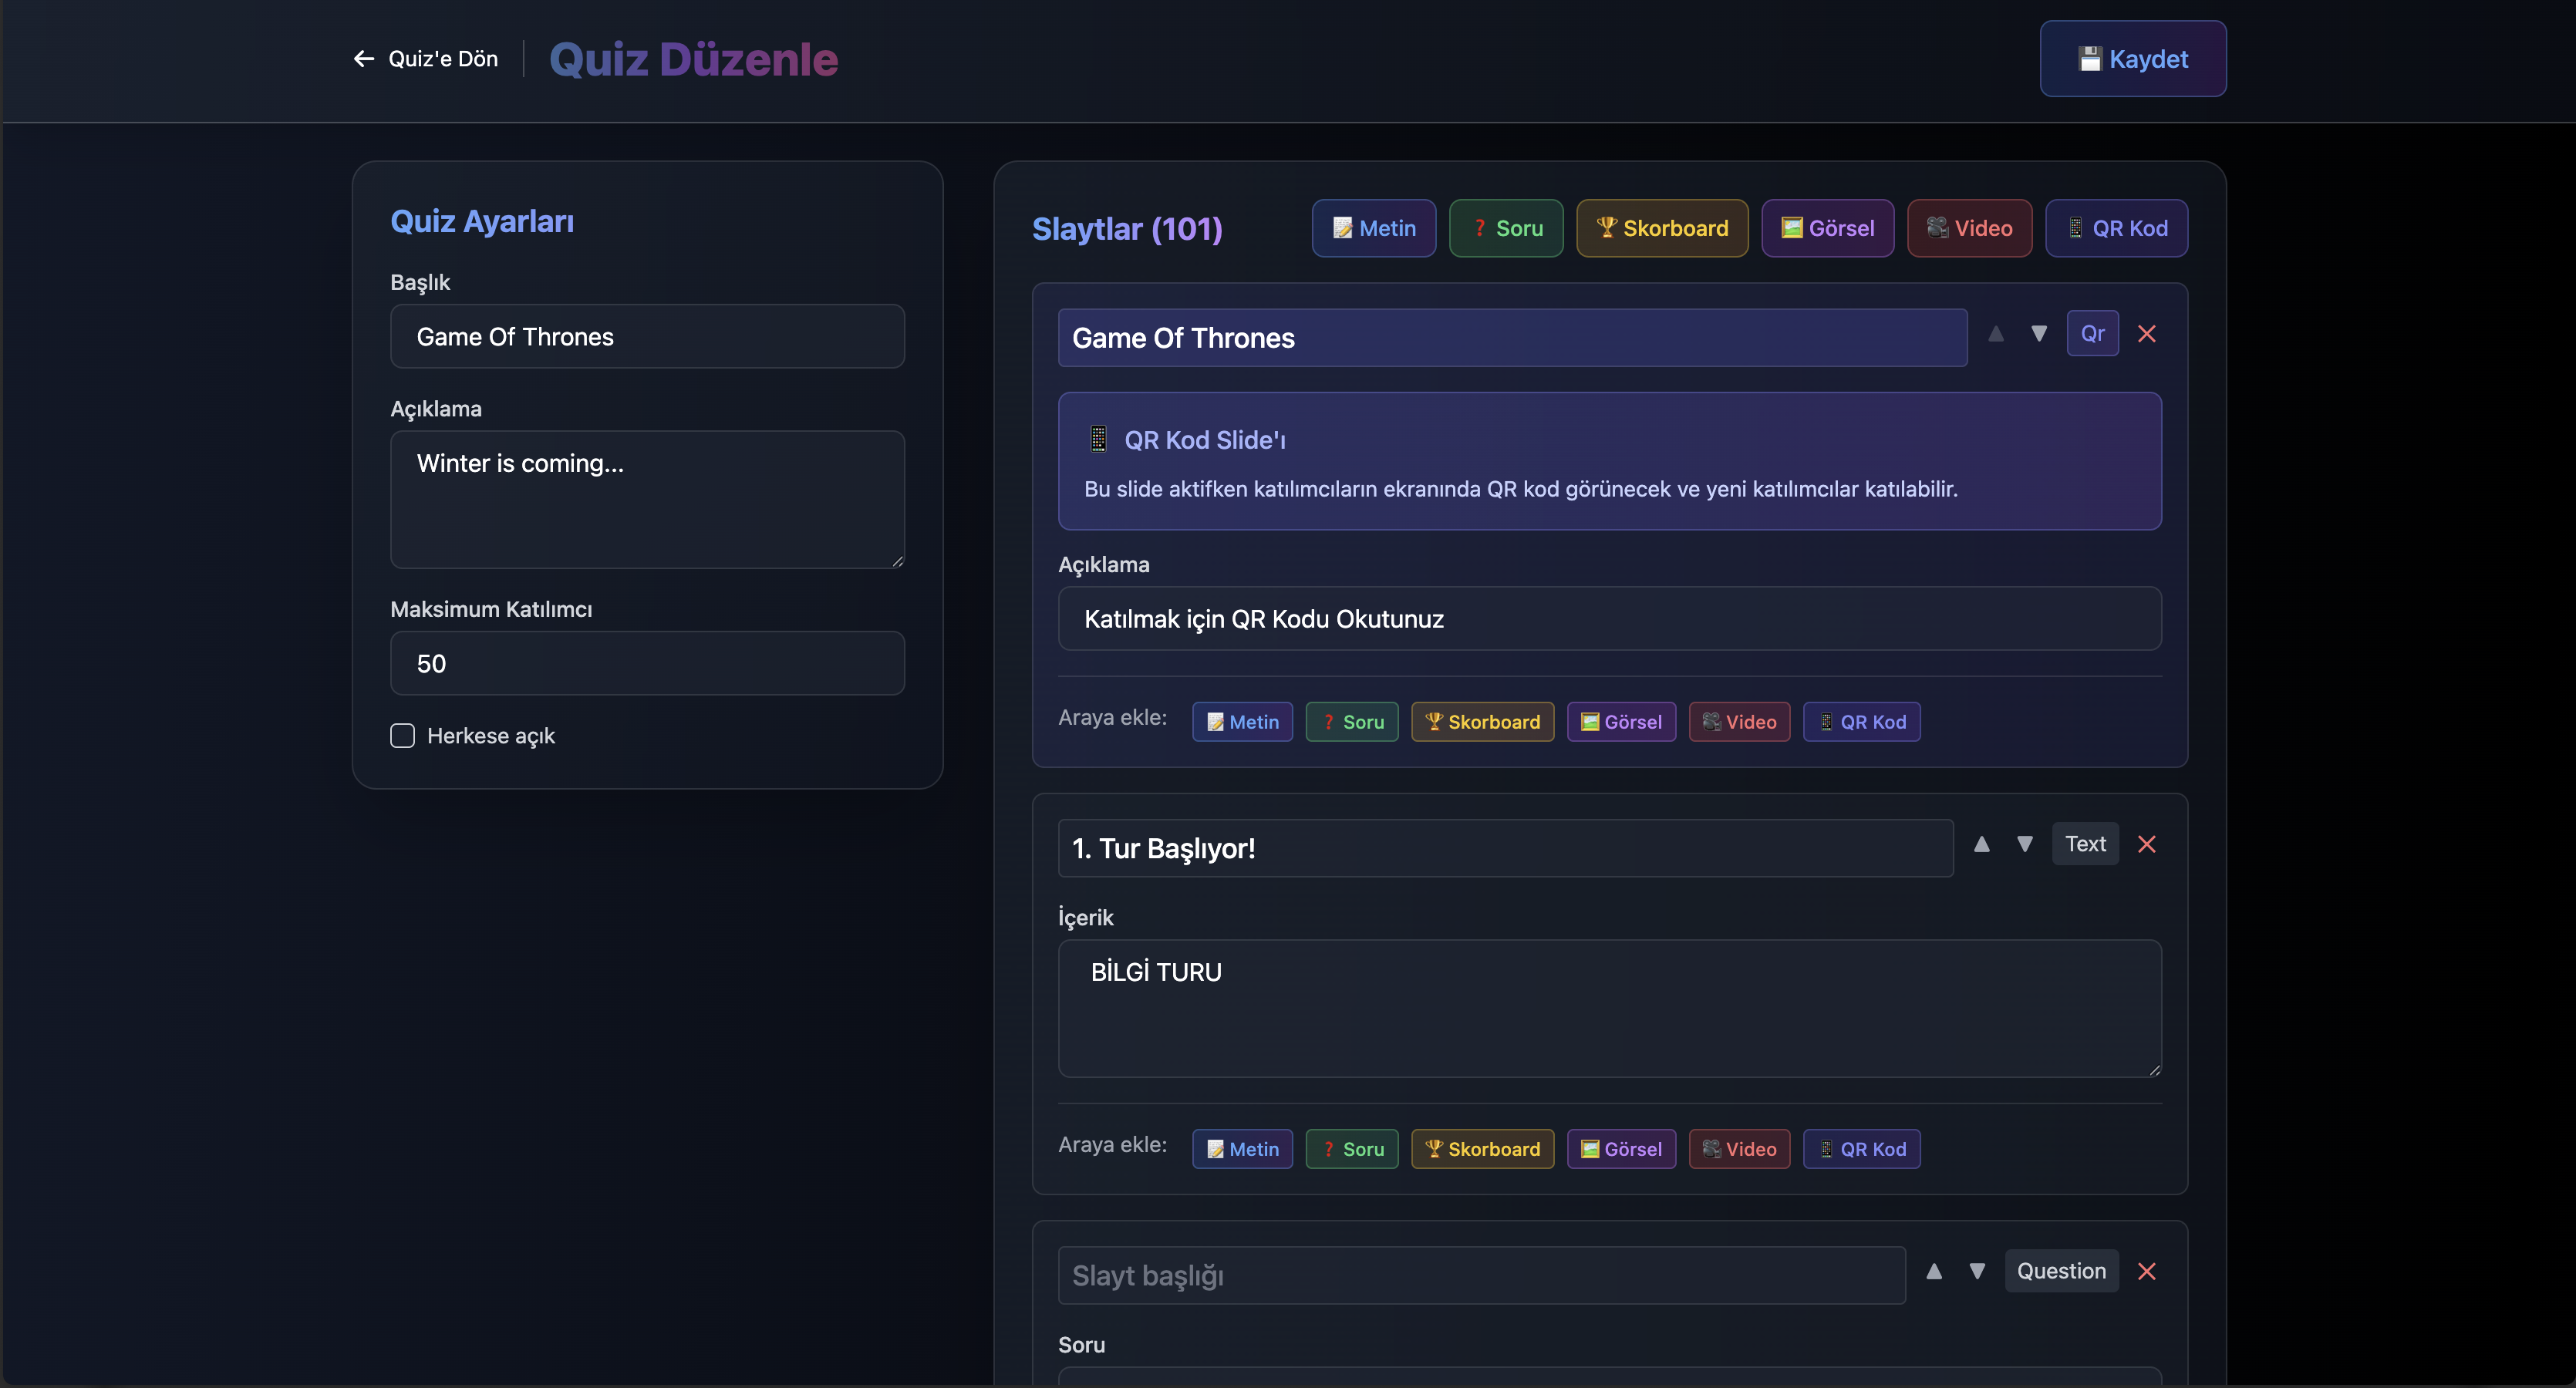Delete the Game Of Thrones QR slide

click(2146, 334)
